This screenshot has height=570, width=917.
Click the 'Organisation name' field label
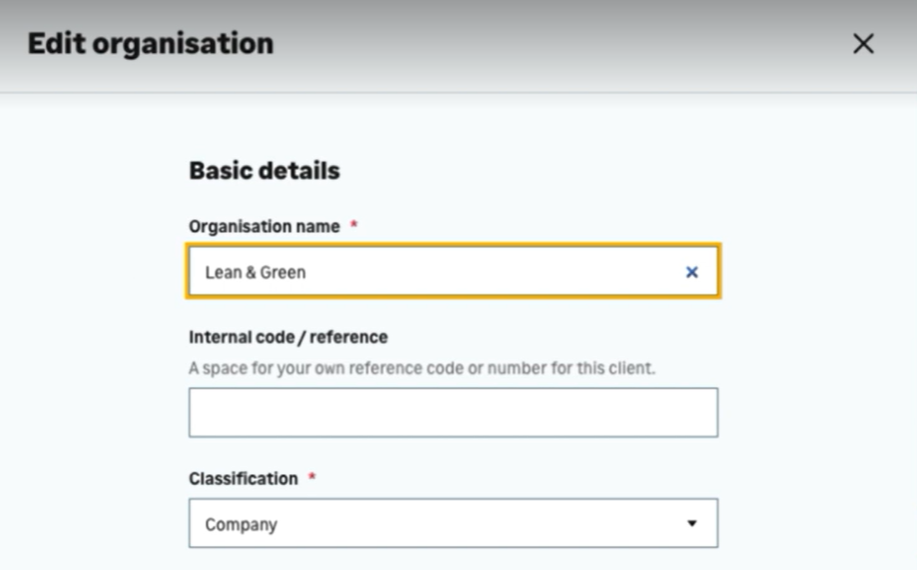(x=264, y=227)
